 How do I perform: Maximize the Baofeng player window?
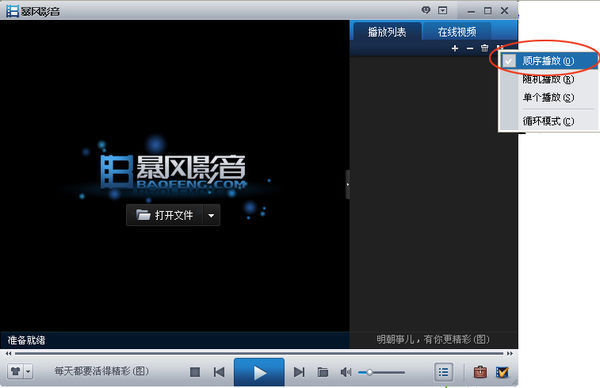coord(488,11)
